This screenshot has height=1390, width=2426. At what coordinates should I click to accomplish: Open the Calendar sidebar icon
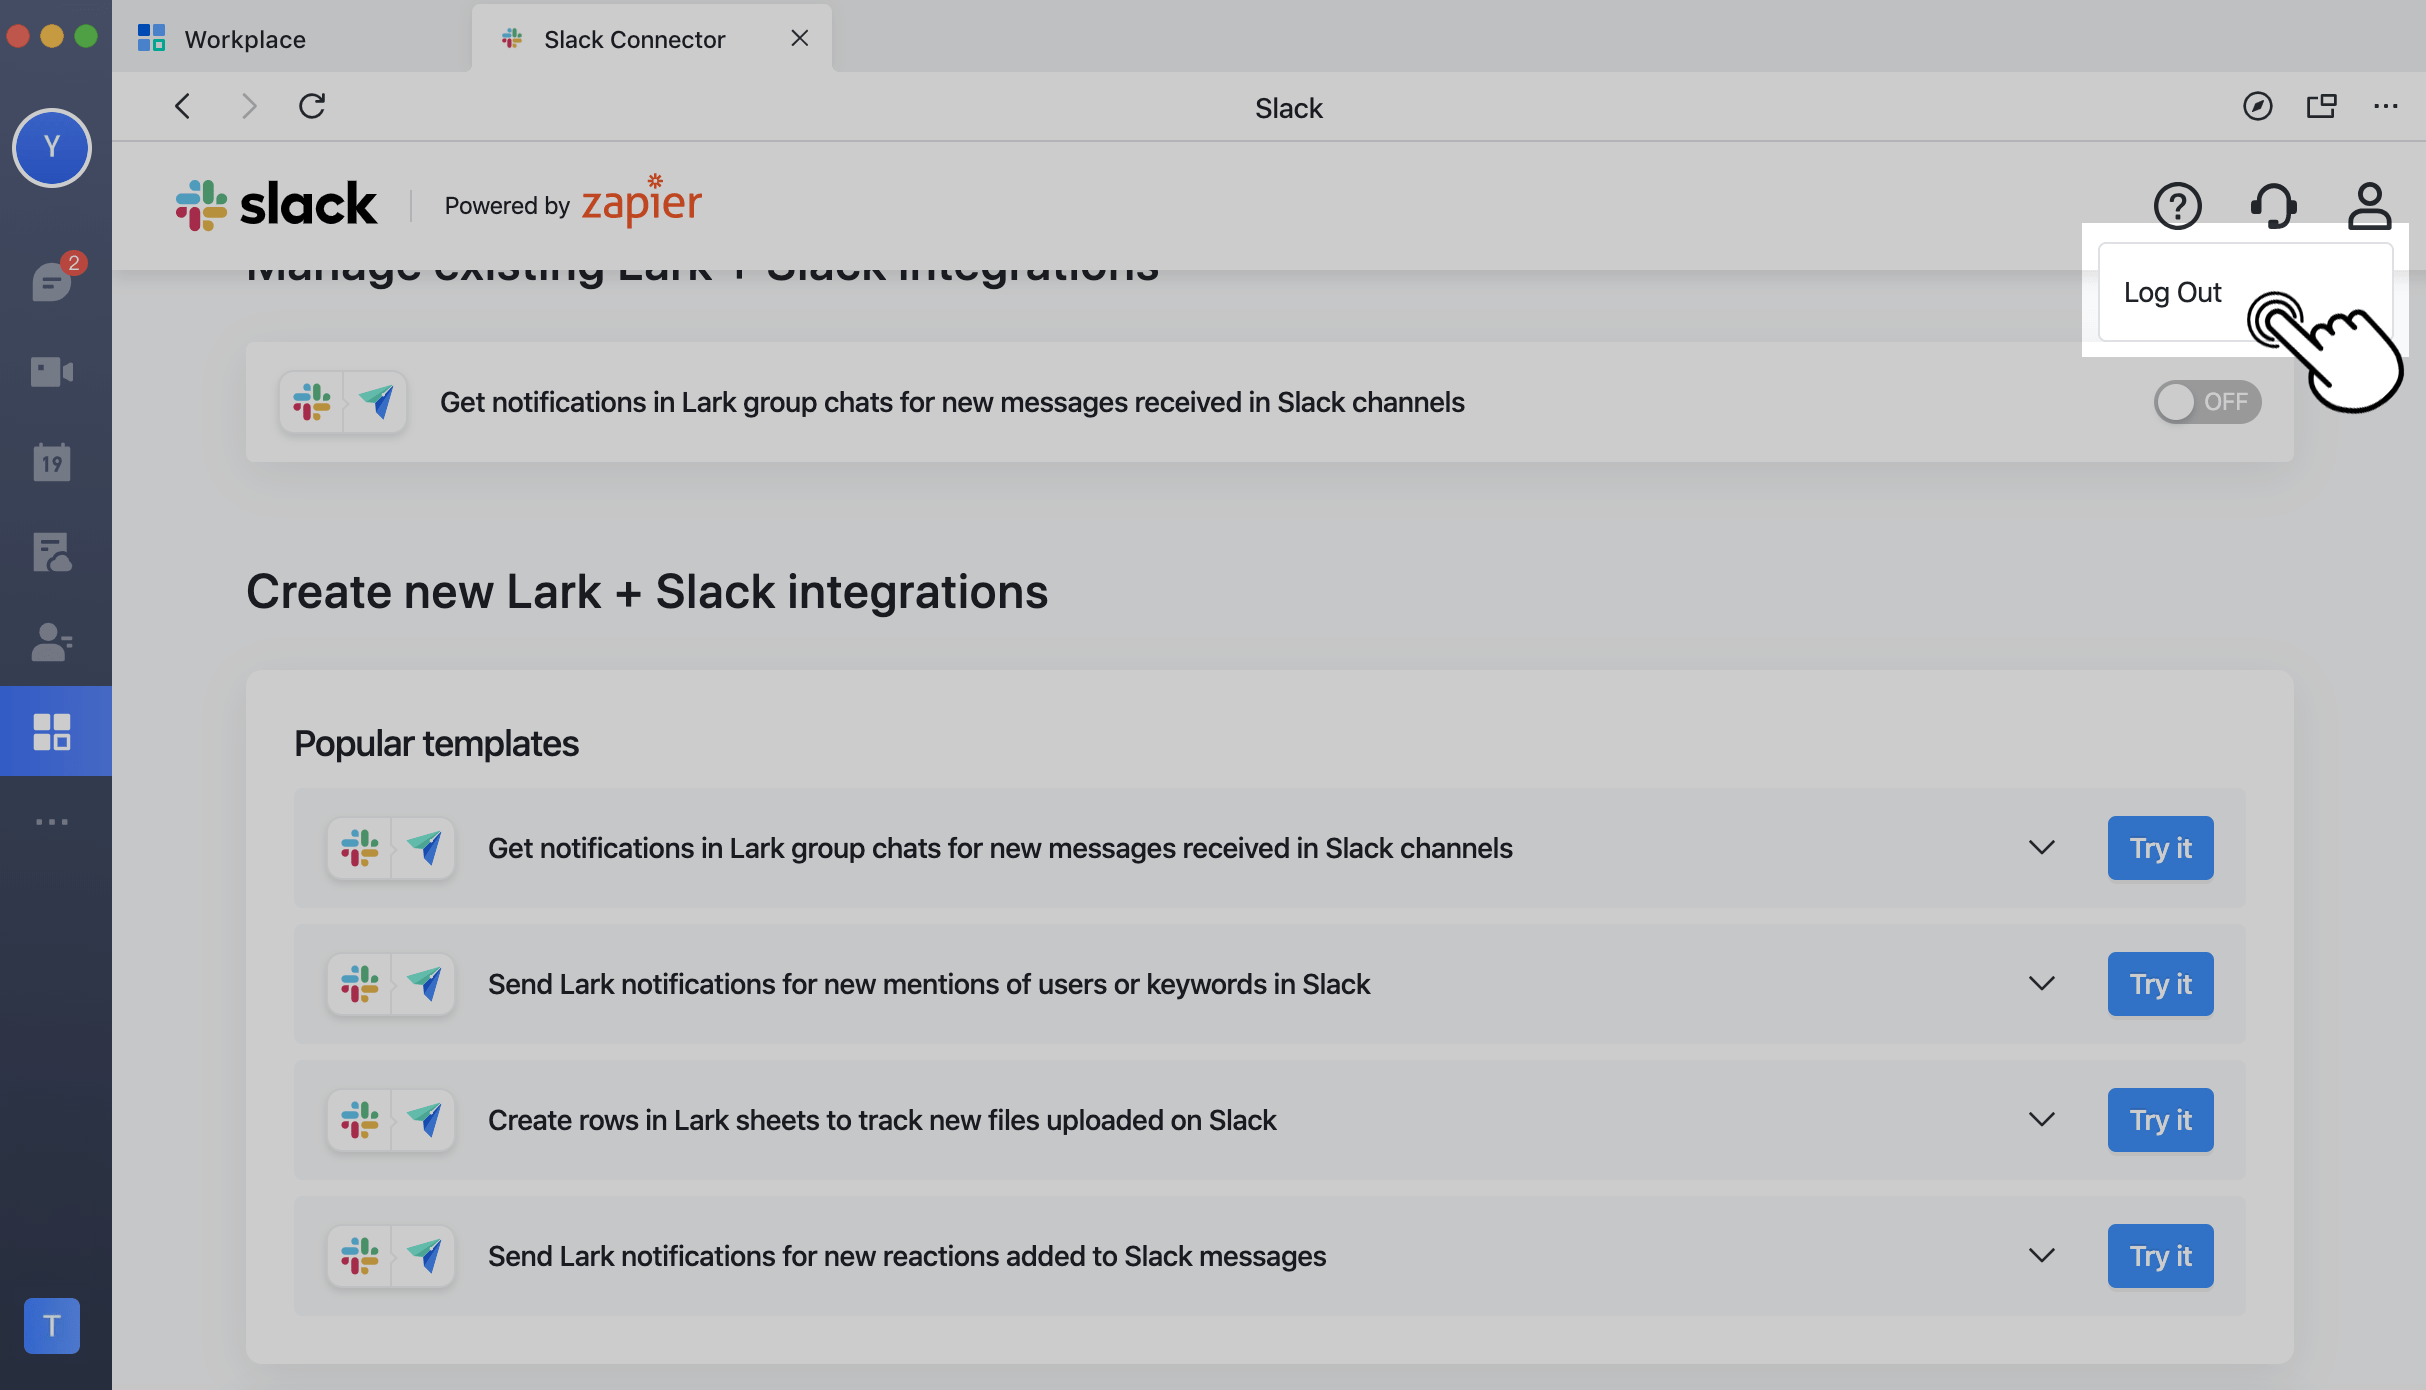point(52,462)
